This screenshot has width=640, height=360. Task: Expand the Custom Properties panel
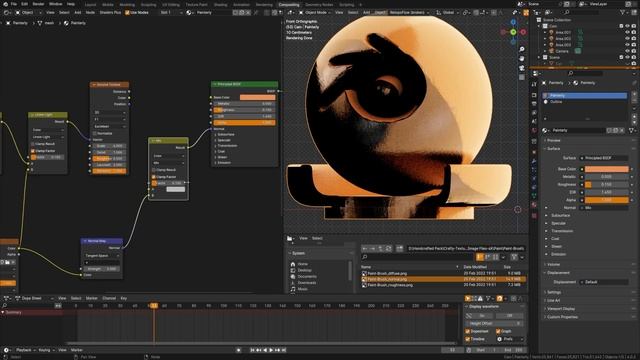pyautogui.click(x=561, y=317)
